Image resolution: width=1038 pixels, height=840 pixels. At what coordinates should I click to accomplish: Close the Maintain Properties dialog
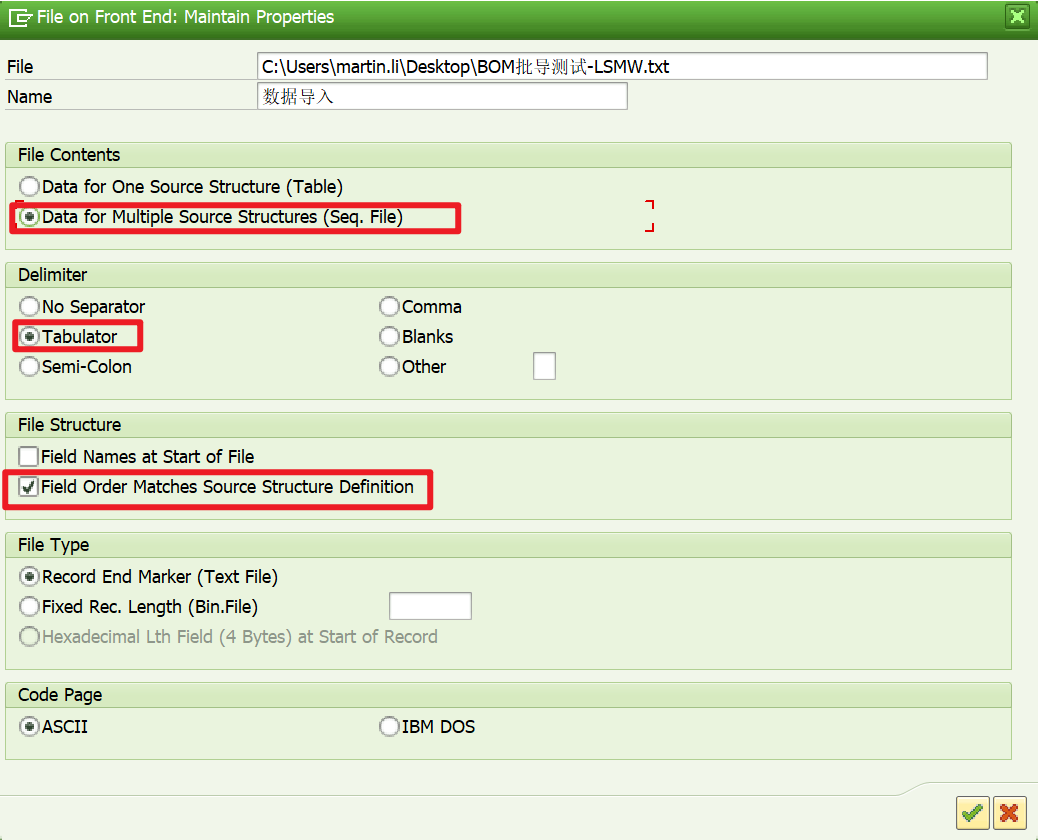(1017, 15)
